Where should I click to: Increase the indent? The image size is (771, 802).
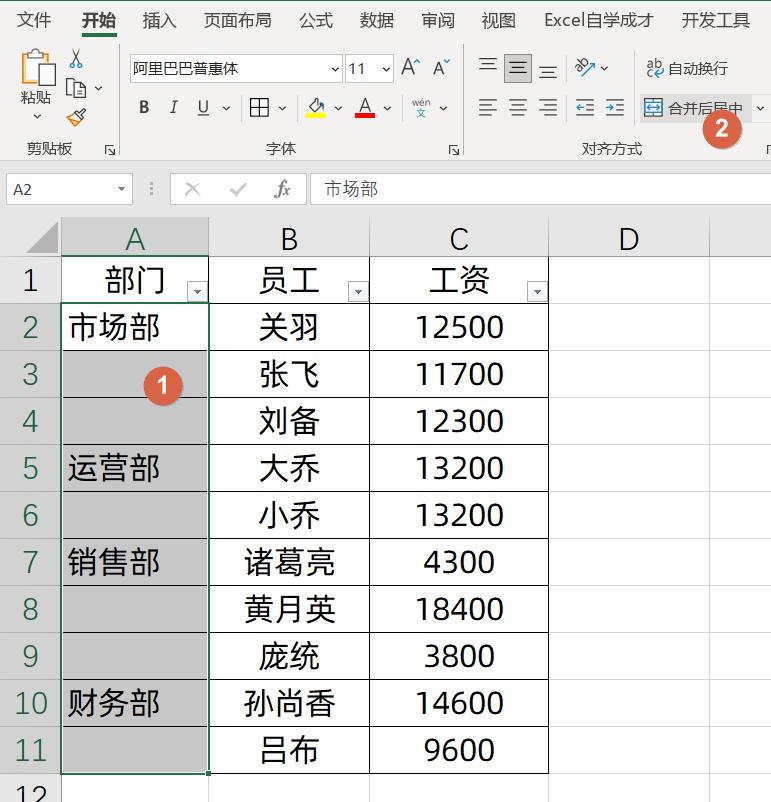[x=614, y=108]
